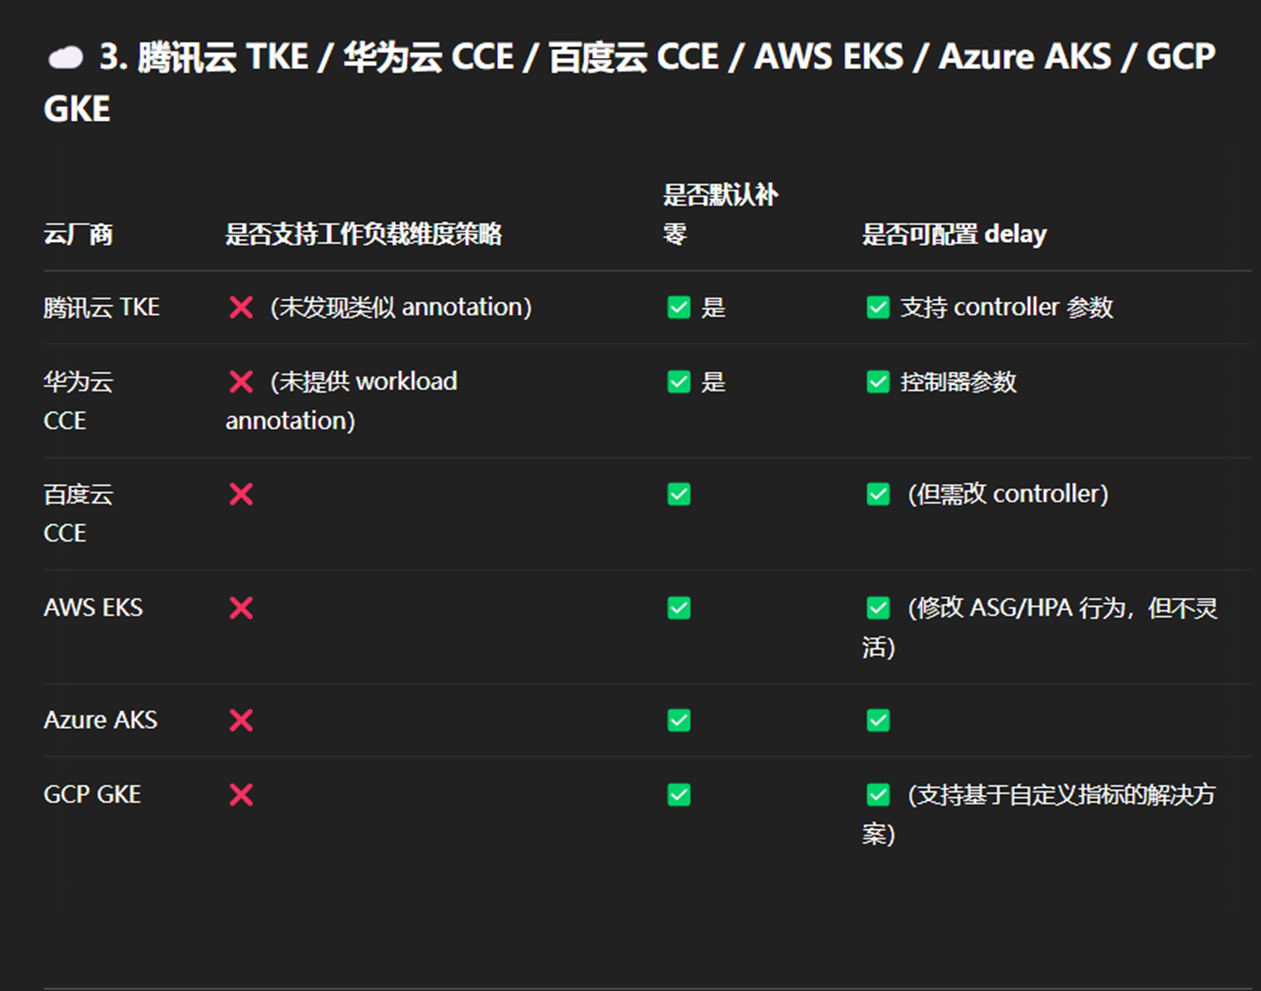Click the GCP GKE row label
1261x991 pixels.
[x=92, y=795]
